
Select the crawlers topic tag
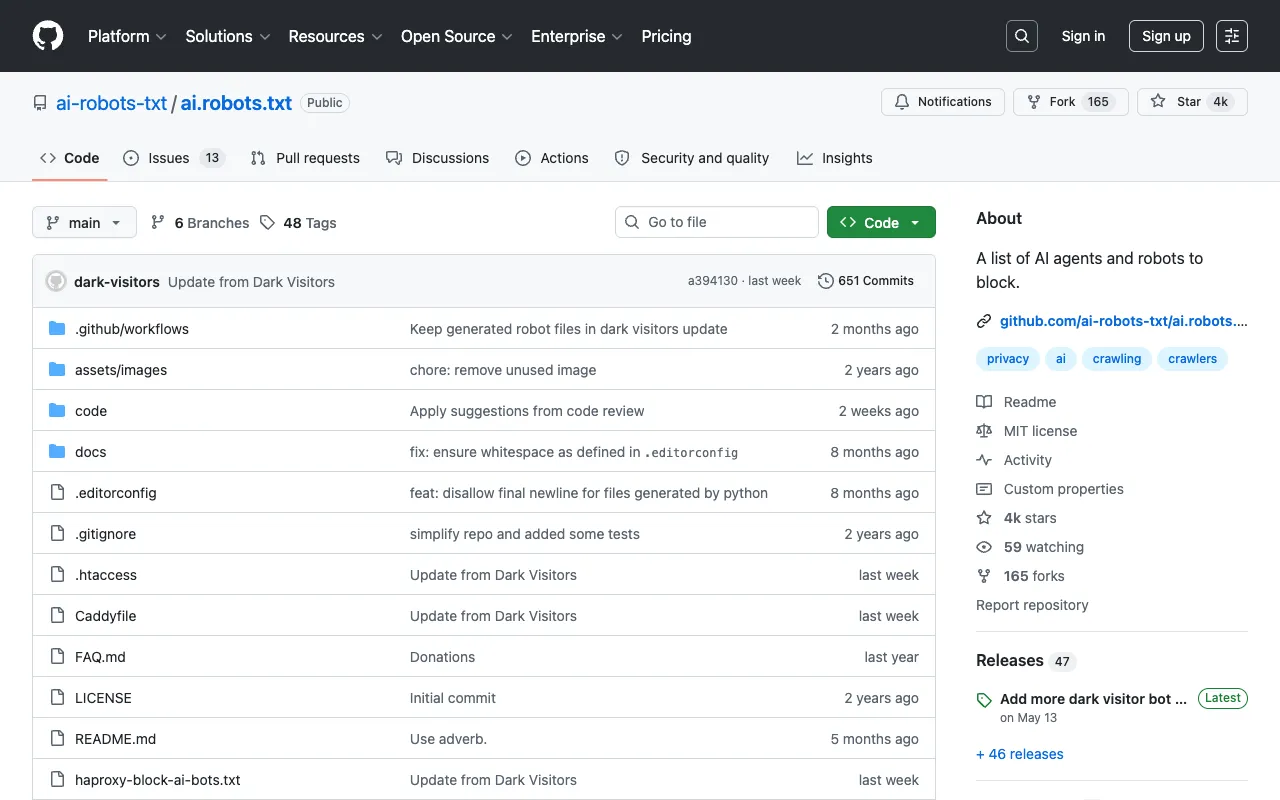click(1193, 359)
